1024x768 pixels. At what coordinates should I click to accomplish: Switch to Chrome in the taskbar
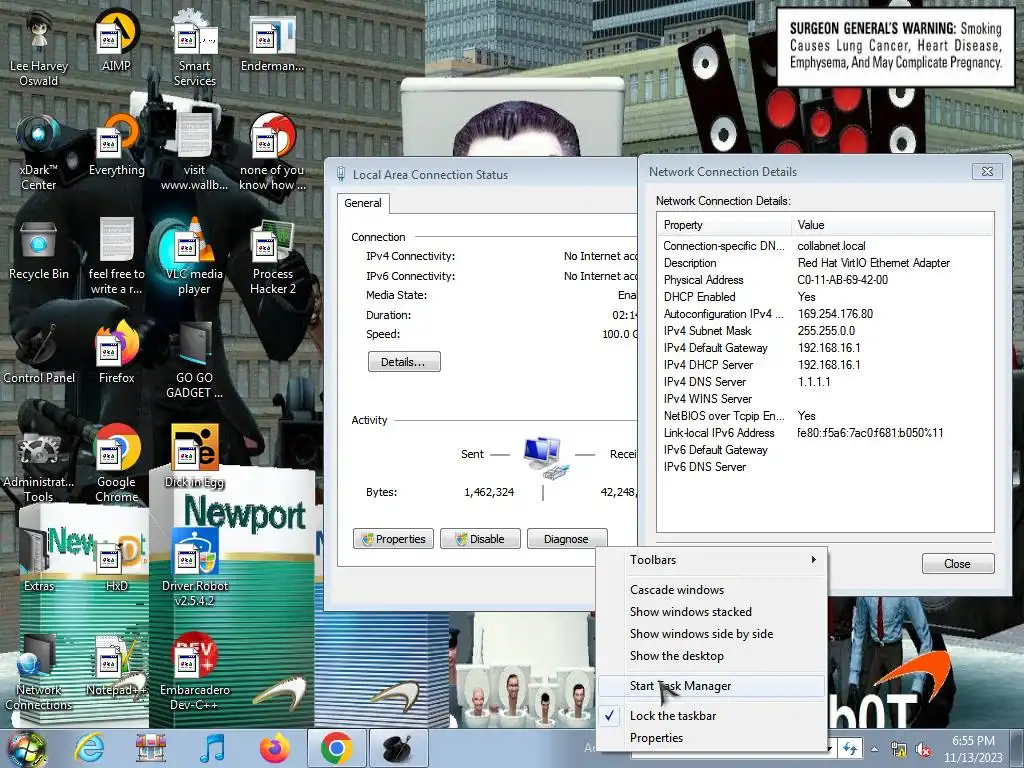336,748
